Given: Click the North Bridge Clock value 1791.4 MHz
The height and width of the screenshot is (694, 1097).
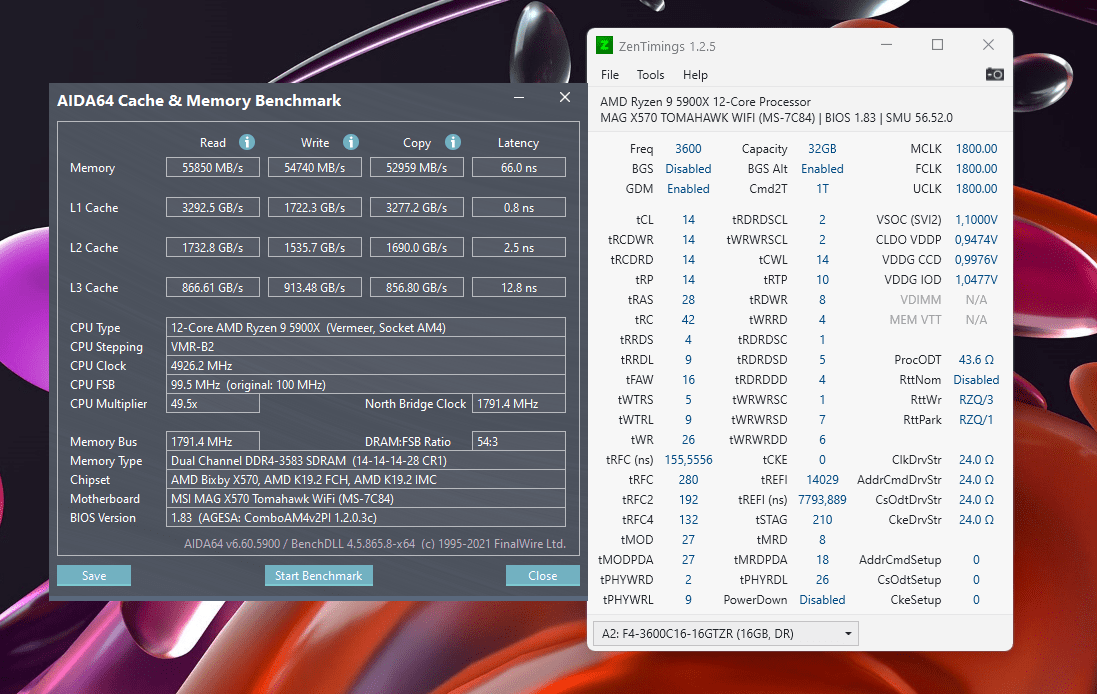Looking at the screenshot, I should tap(519, 404).
